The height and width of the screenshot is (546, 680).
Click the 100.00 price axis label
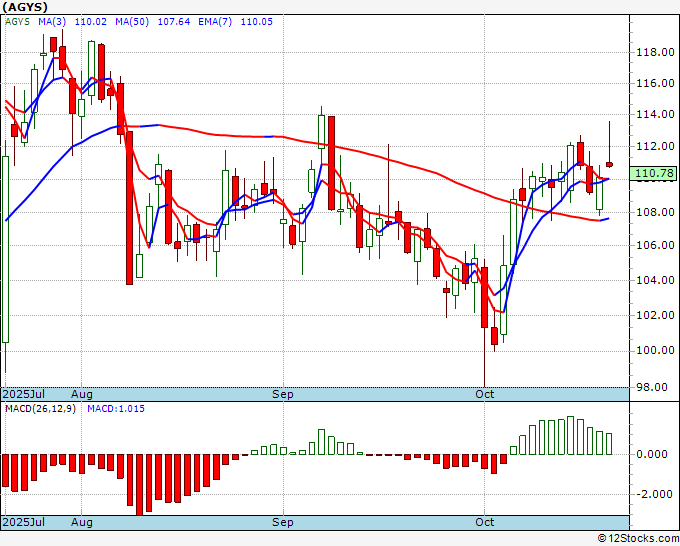[x=655, y=350]
